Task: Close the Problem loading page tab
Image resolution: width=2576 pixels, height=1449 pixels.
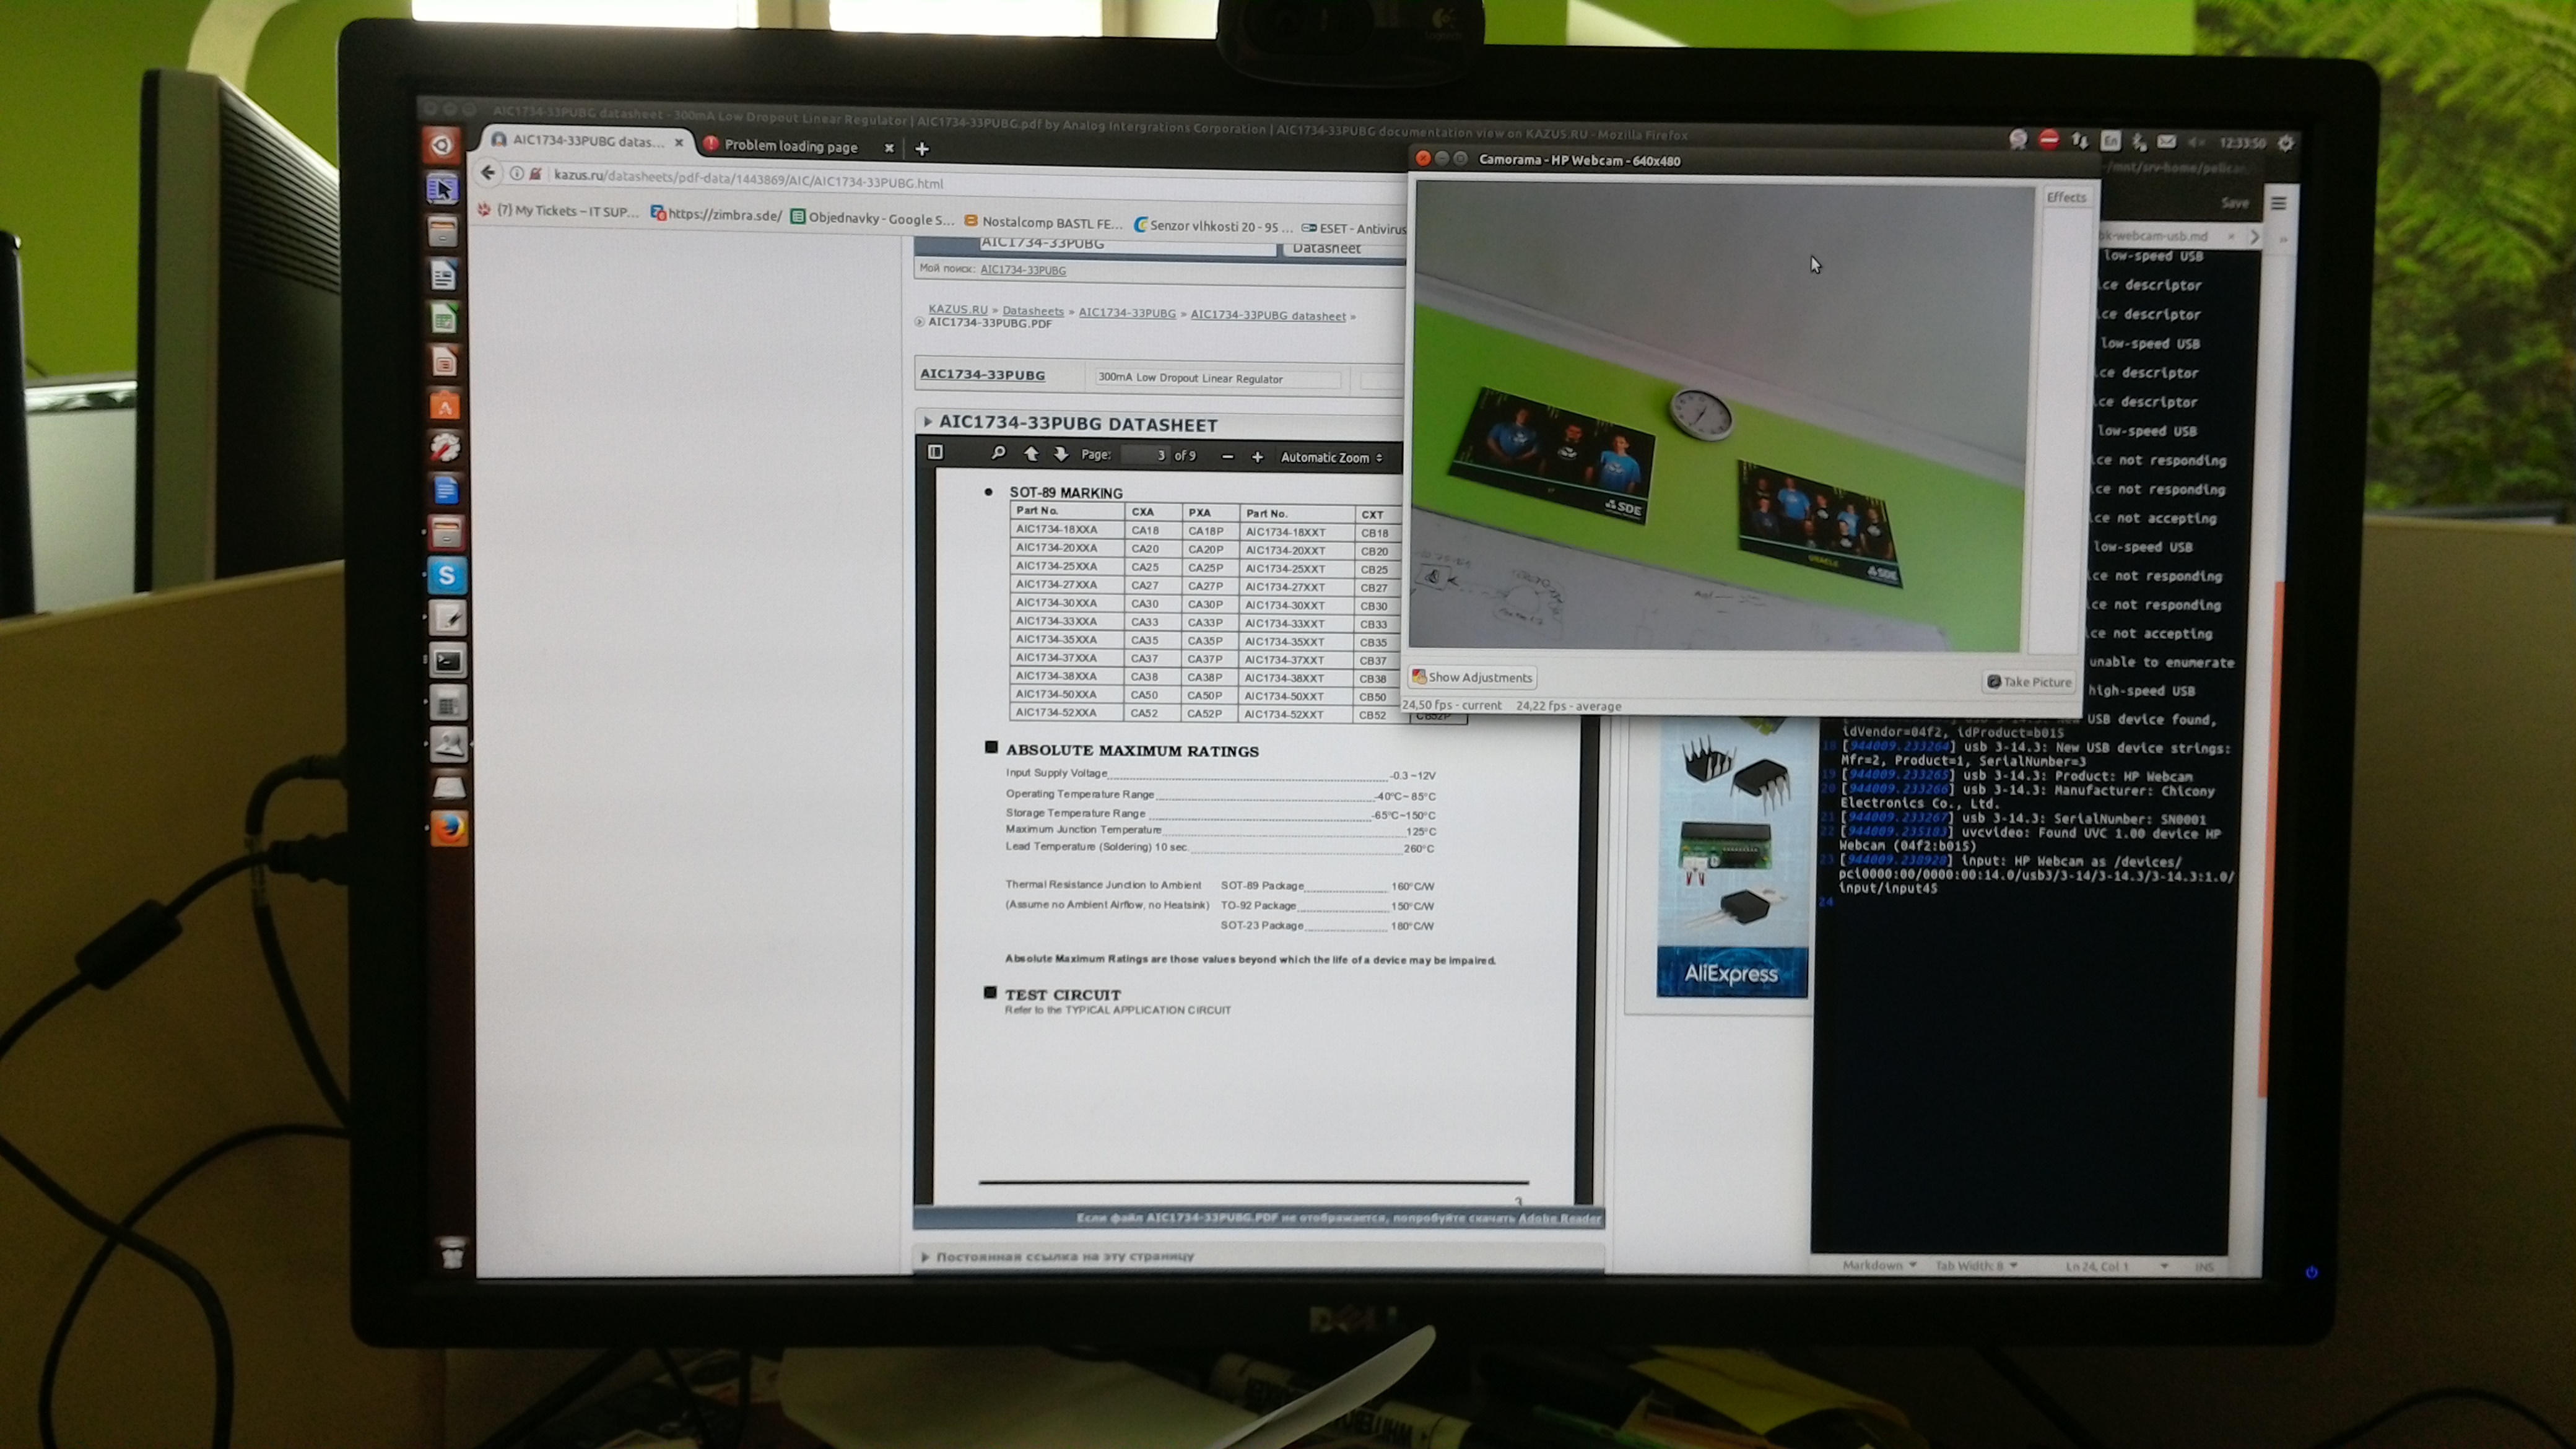Action: 888,148
